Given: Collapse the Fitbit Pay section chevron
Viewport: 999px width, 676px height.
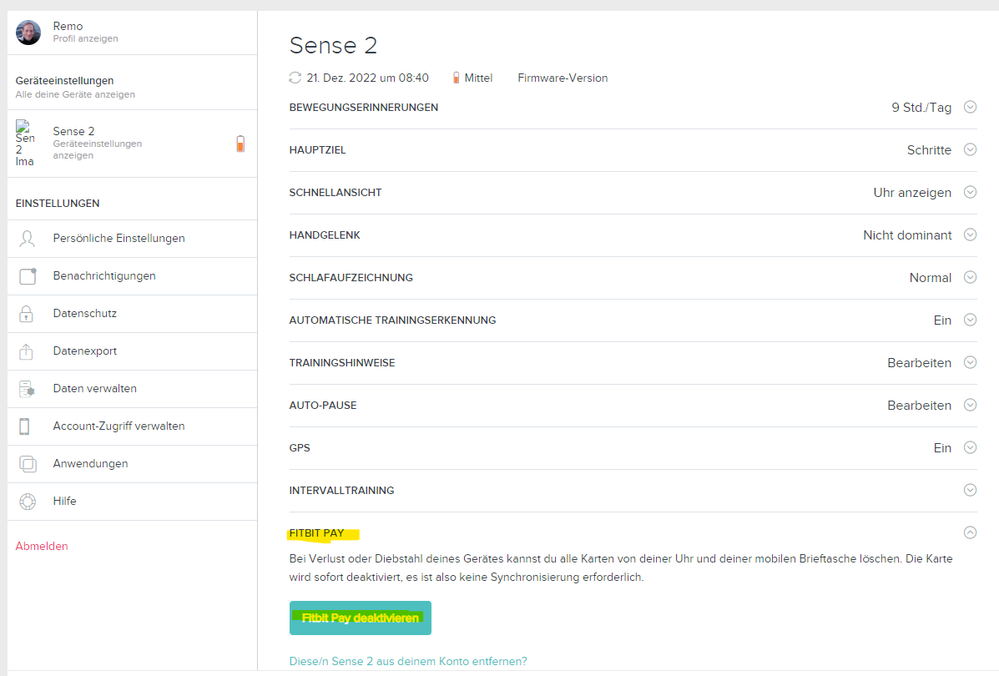Looking at the screenshot, I should pos(969,533).
